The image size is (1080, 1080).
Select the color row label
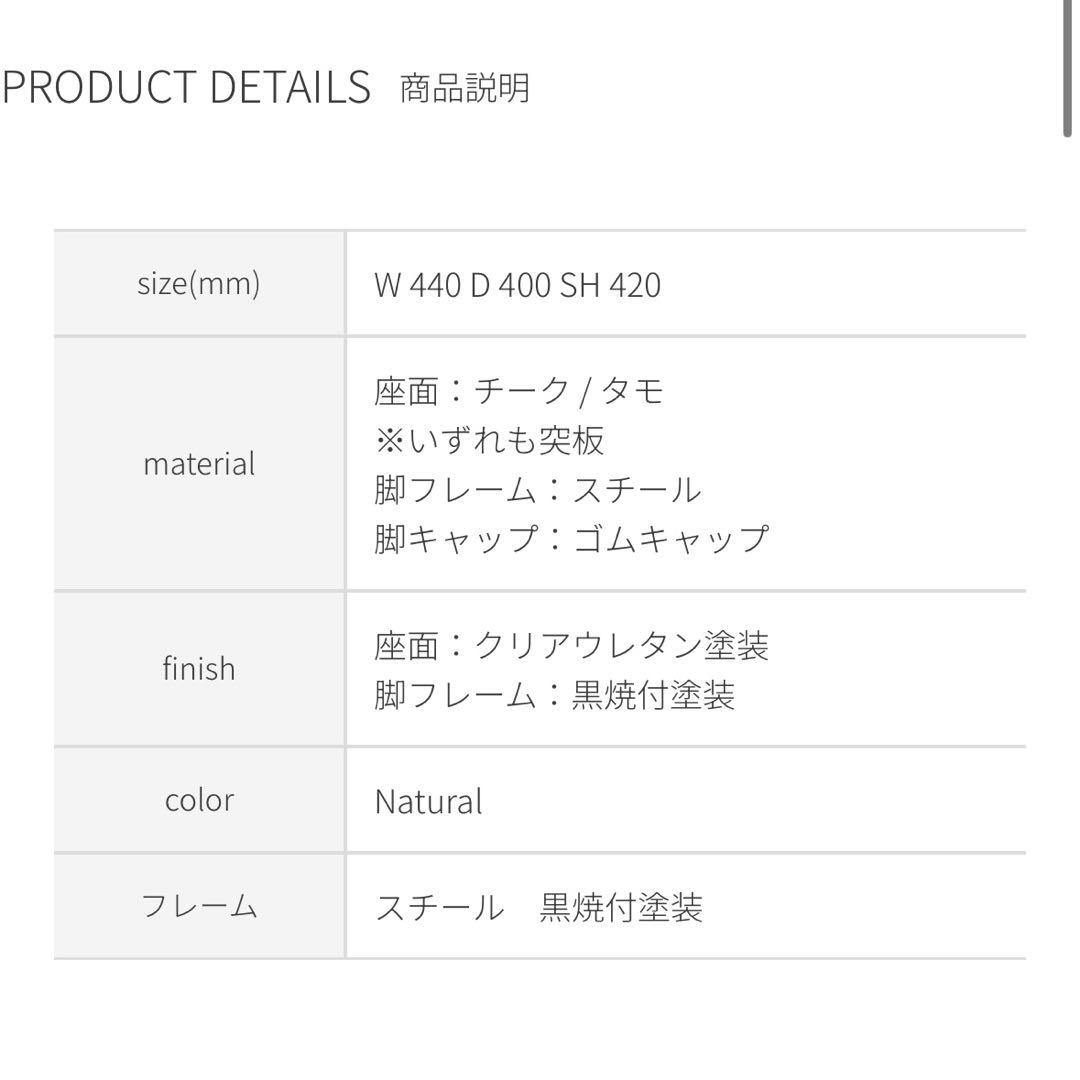[x=198, y=800]
